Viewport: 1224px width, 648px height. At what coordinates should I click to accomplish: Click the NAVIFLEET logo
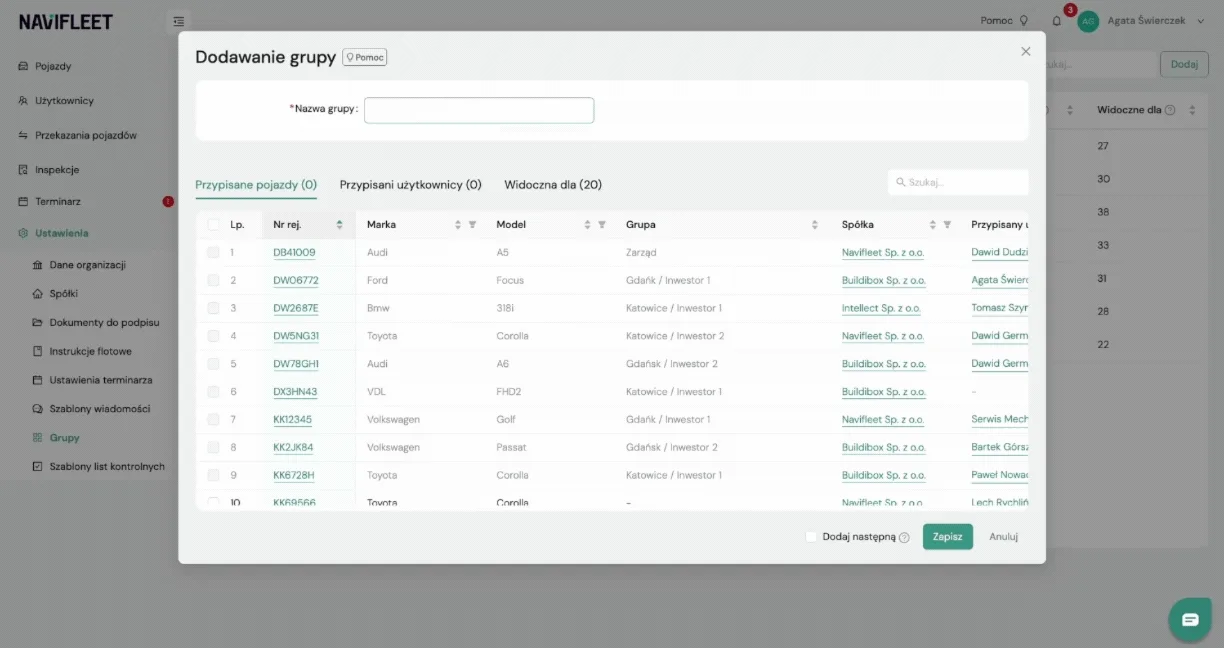point(66,21)
